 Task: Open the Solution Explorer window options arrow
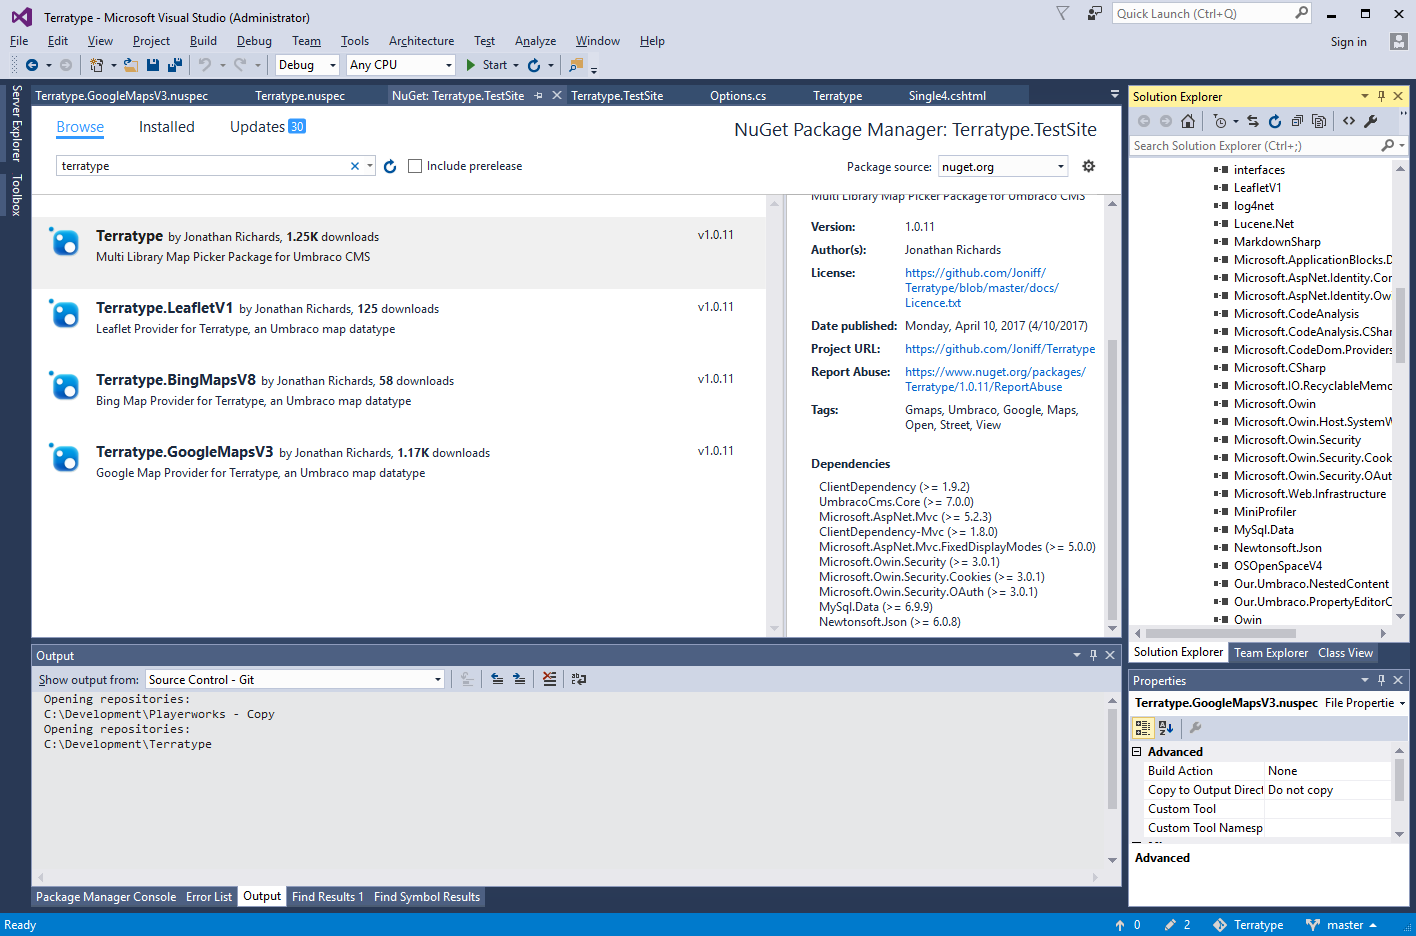click(1365, 96)
